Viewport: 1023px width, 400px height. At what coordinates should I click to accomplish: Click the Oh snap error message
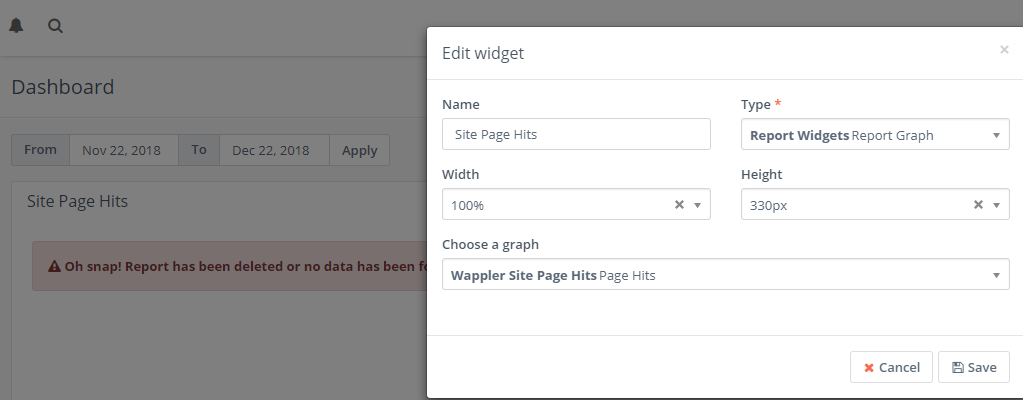coord(230,266)
